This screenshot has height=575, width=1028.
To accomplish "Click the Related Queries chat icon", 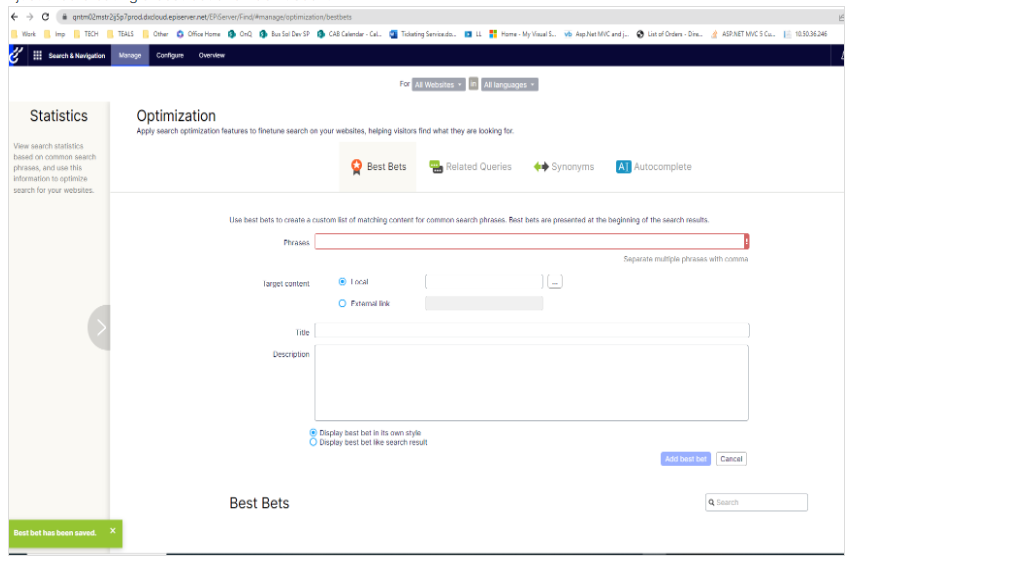I will click(436, 167).
